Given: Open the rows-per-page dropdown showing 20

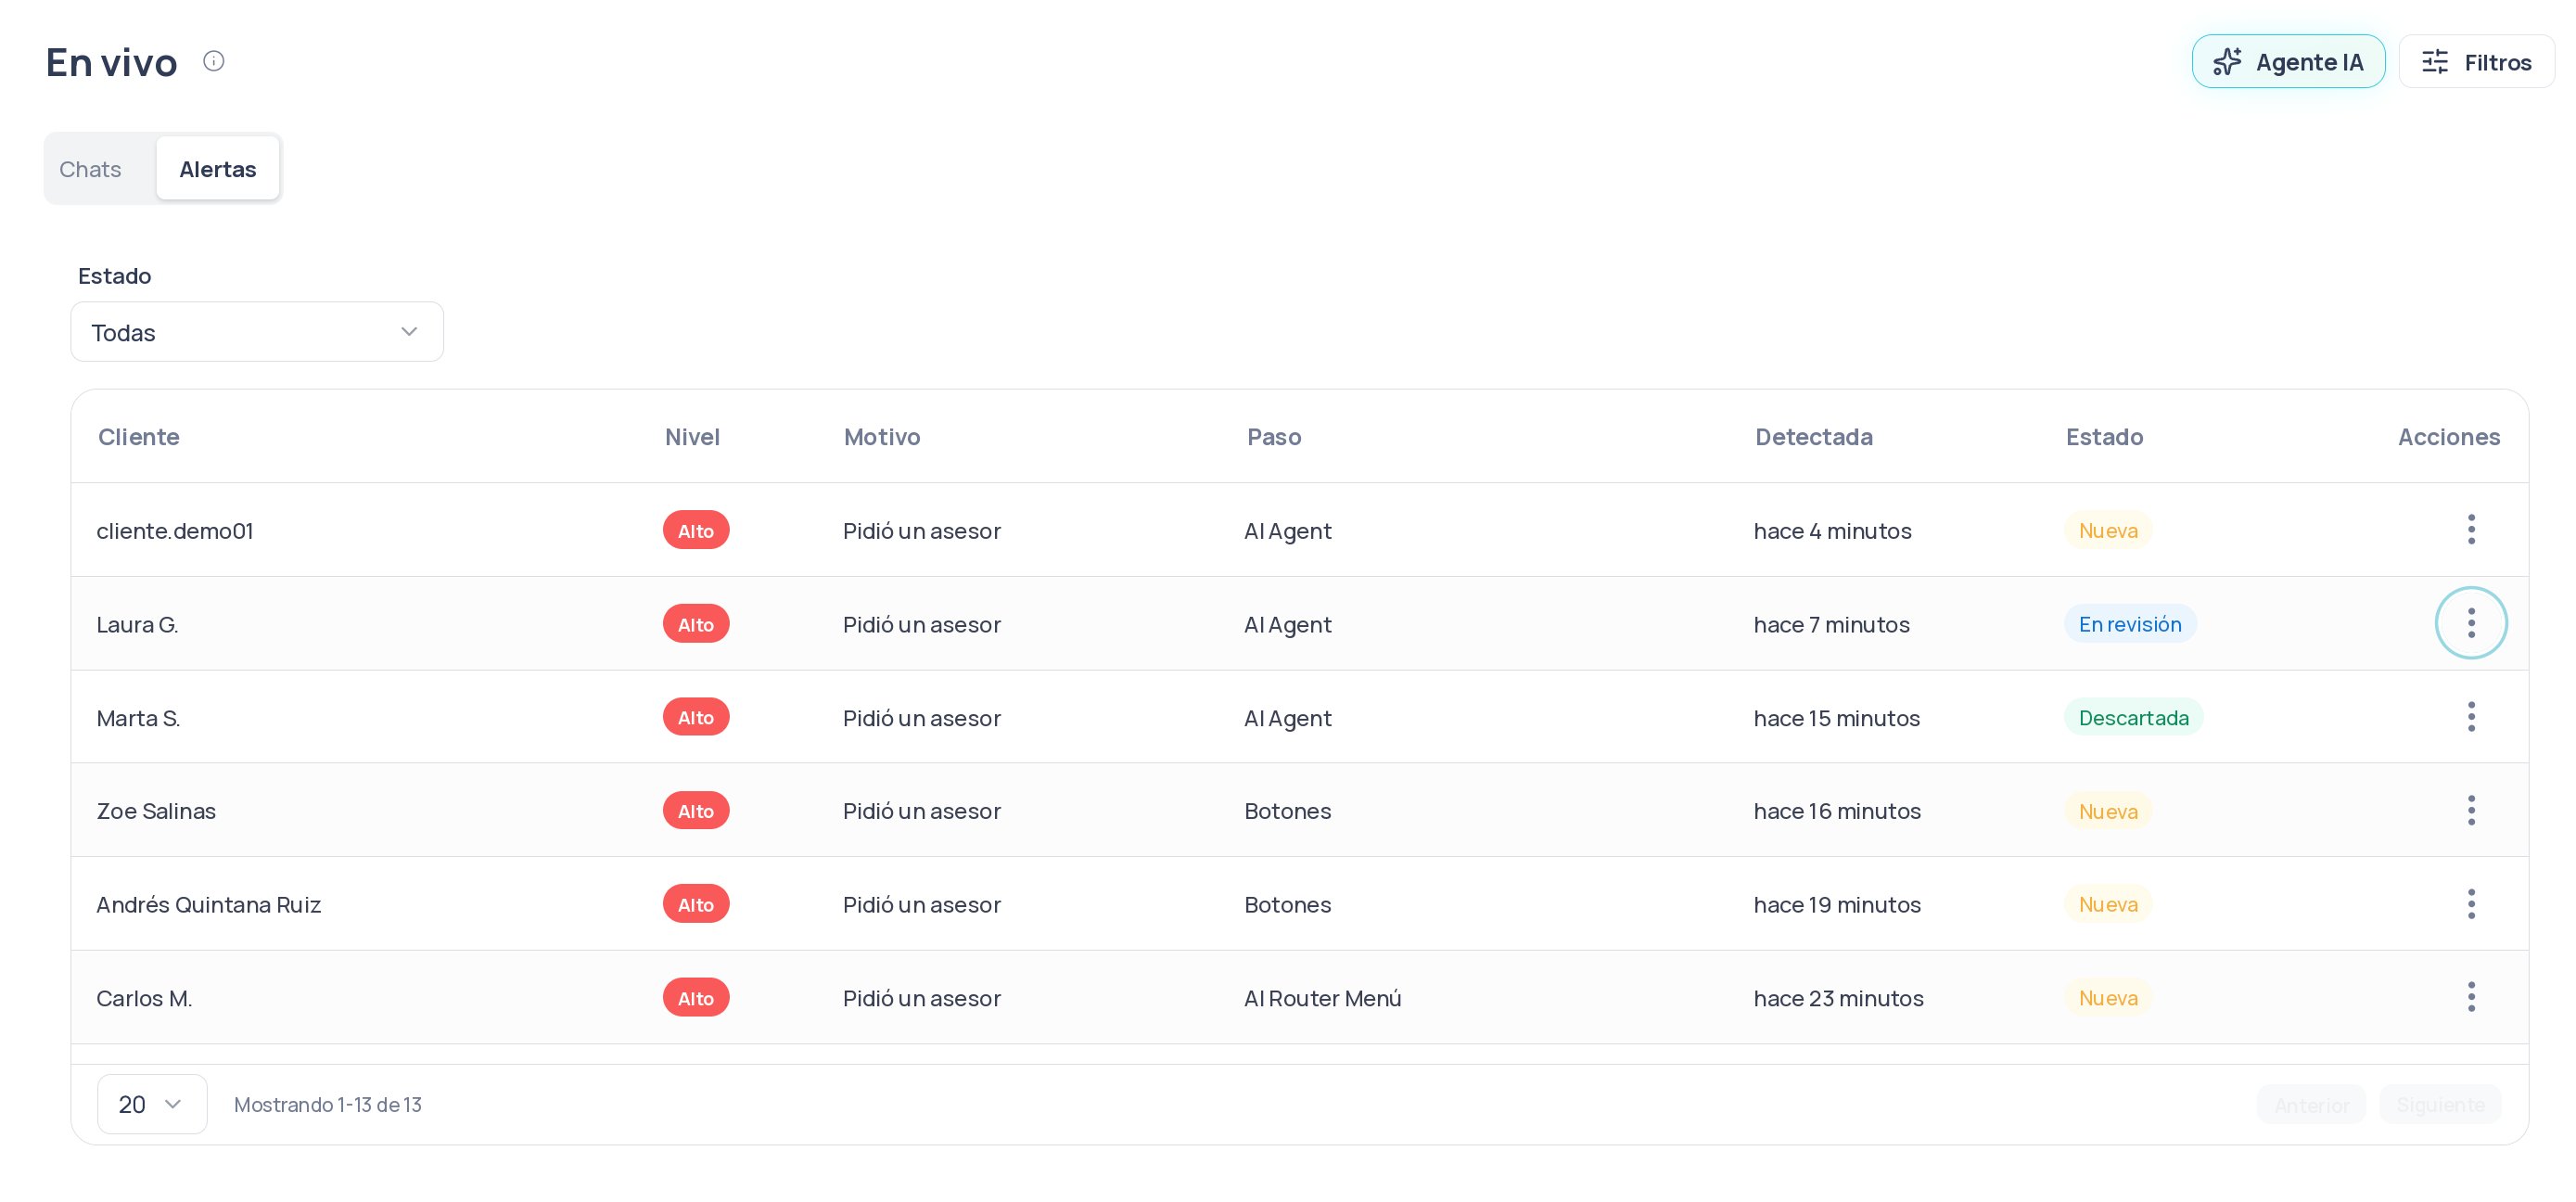Looking at the screenshot, I should 152,1104.
